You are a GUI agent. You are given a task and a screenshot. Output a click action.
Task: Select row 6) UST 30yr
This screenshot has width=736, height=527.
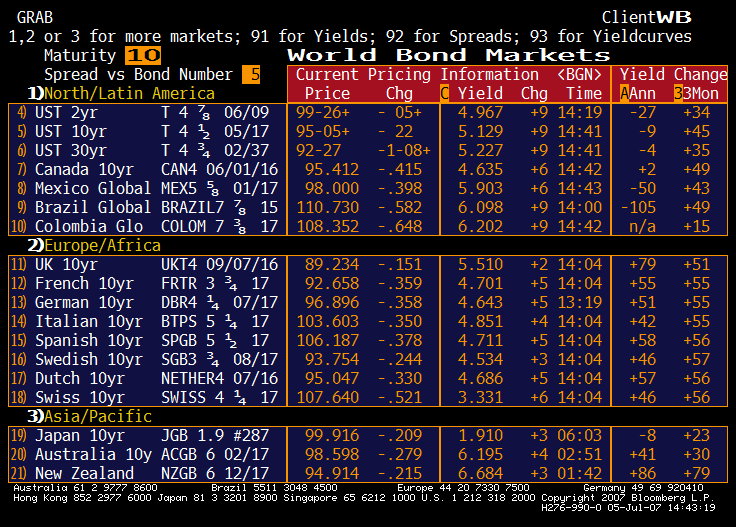[368, 151]
